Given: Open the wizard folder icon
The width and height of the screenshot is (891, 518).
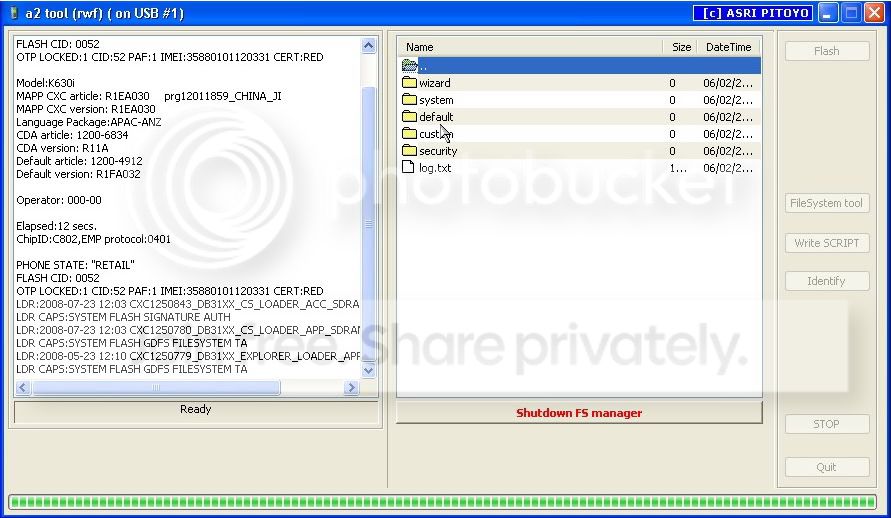Looking at the screenshot, I should click(x=409, y=83).
